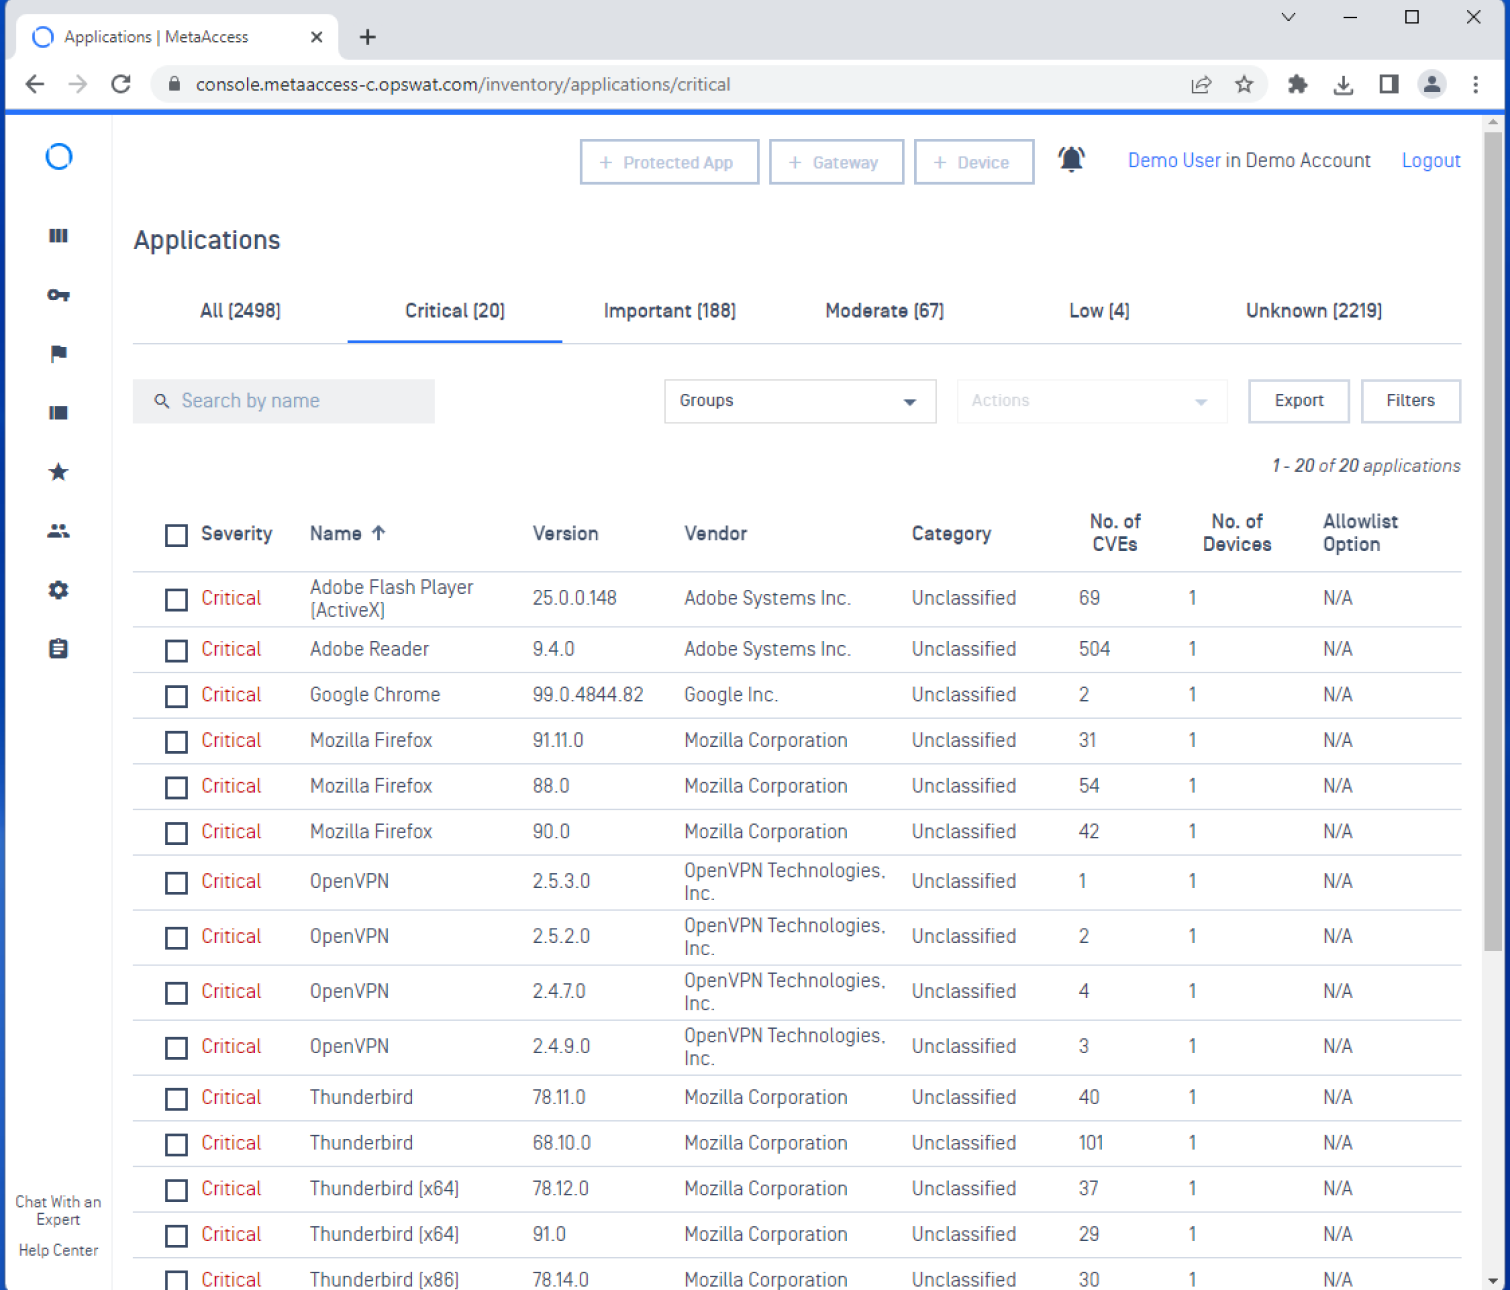Open the Help Center link
This screenshot has height=1290, width=1510.
[58, 1251]
